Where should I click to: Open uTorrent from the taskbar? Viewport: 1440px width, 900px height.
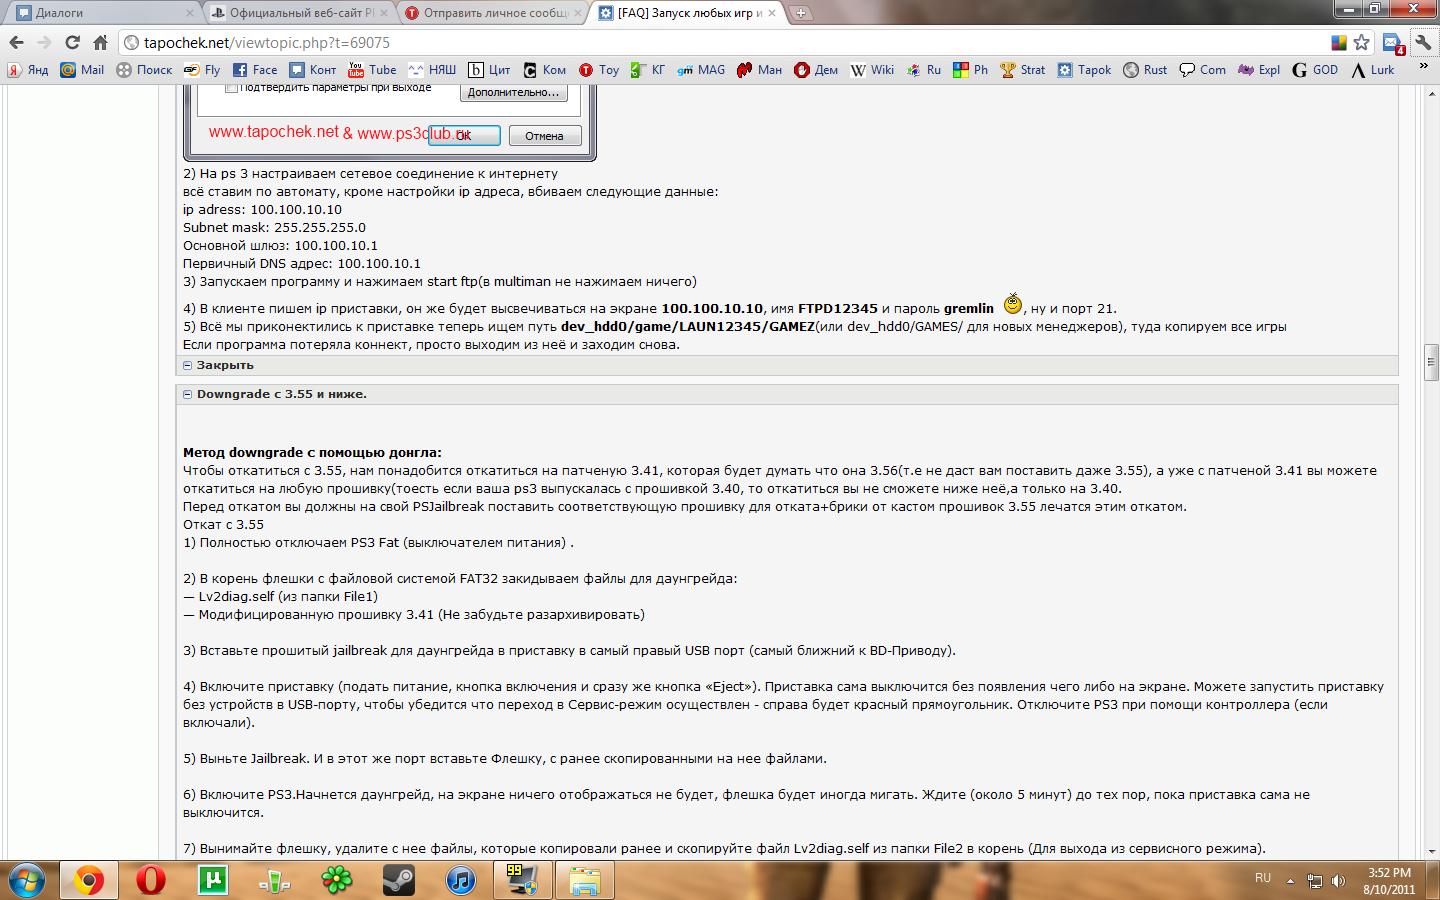pos(213,880)
